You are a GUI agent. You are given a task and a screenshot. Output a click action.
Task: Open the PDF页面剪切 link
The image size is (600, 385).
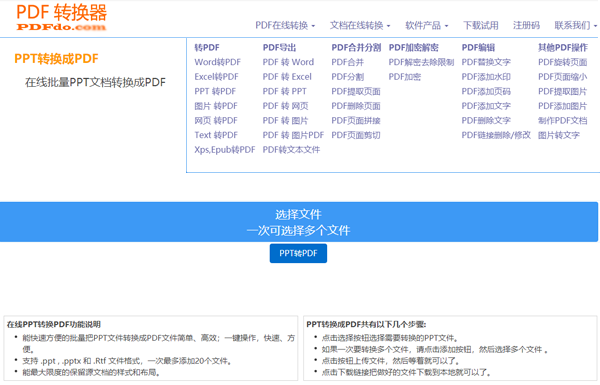356,135
